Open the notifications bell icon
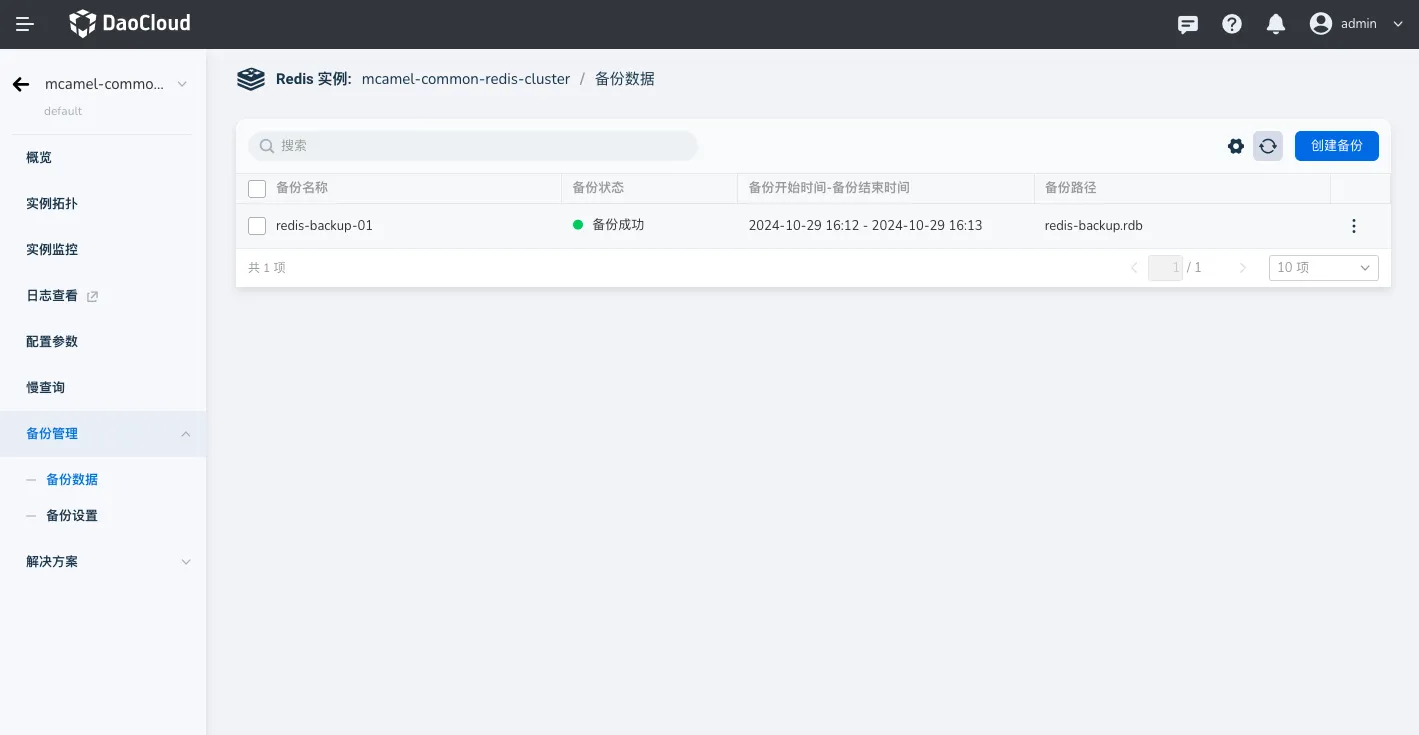Screen dimensions: 1419x735 pos(1276,24)
